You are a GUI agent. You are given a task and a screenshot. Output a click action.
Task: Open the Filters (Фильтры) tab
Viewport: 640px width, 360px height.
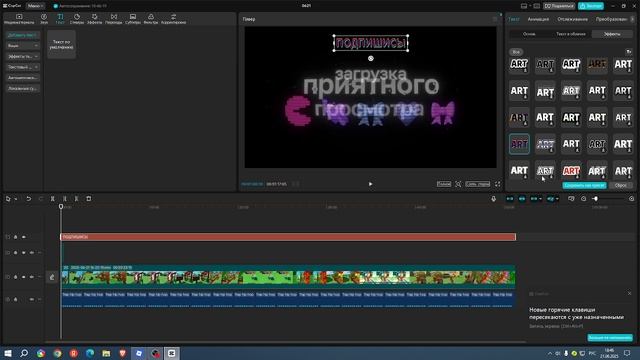(151, 18)
